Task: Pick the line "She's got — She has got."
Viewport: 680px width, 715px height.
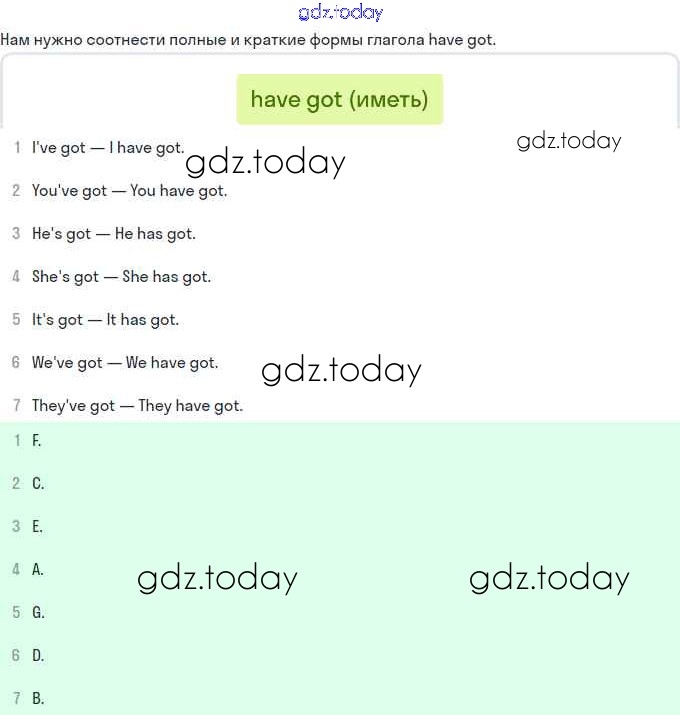Action: click(121, 277)
